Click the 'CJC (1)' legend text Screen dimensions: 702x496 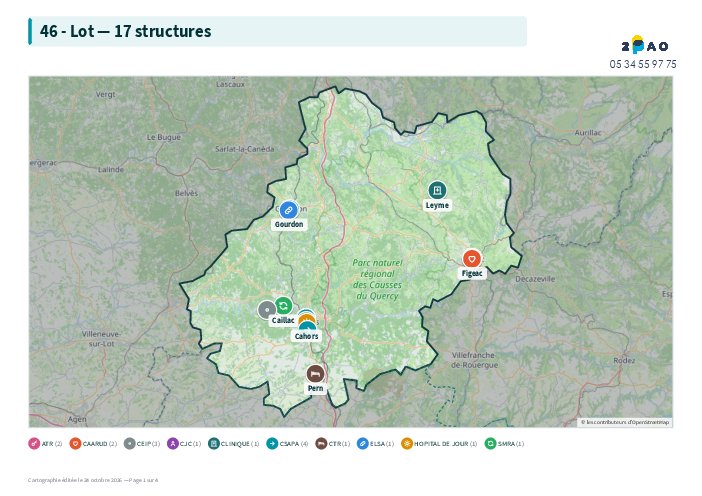[190, 444]
